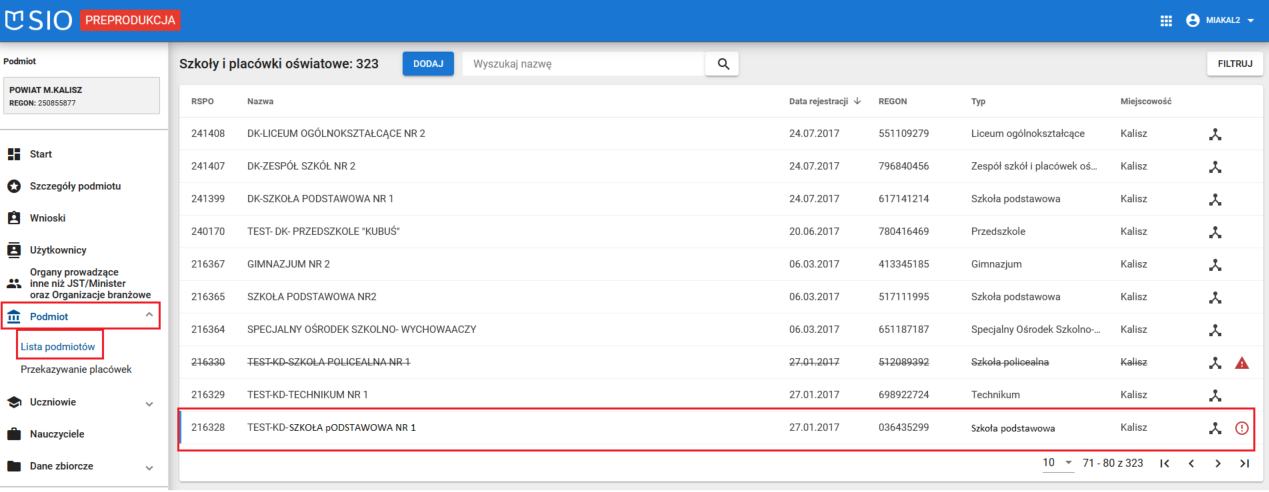Click Uczniowie graduation cap icon
This screenshot has height=492, width=1269.
tap(14, 402)
